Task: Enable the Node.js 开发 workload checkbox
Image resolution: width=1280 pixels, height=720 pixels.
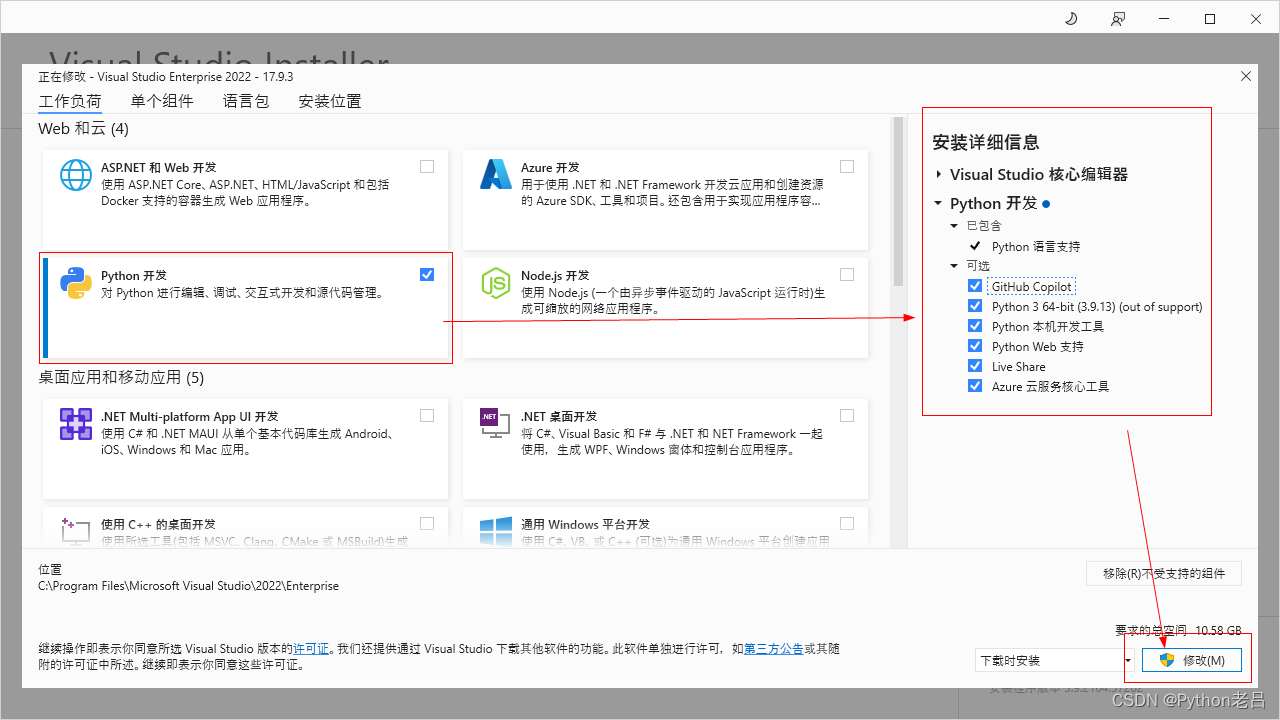Action: click(x=847, y=274)
